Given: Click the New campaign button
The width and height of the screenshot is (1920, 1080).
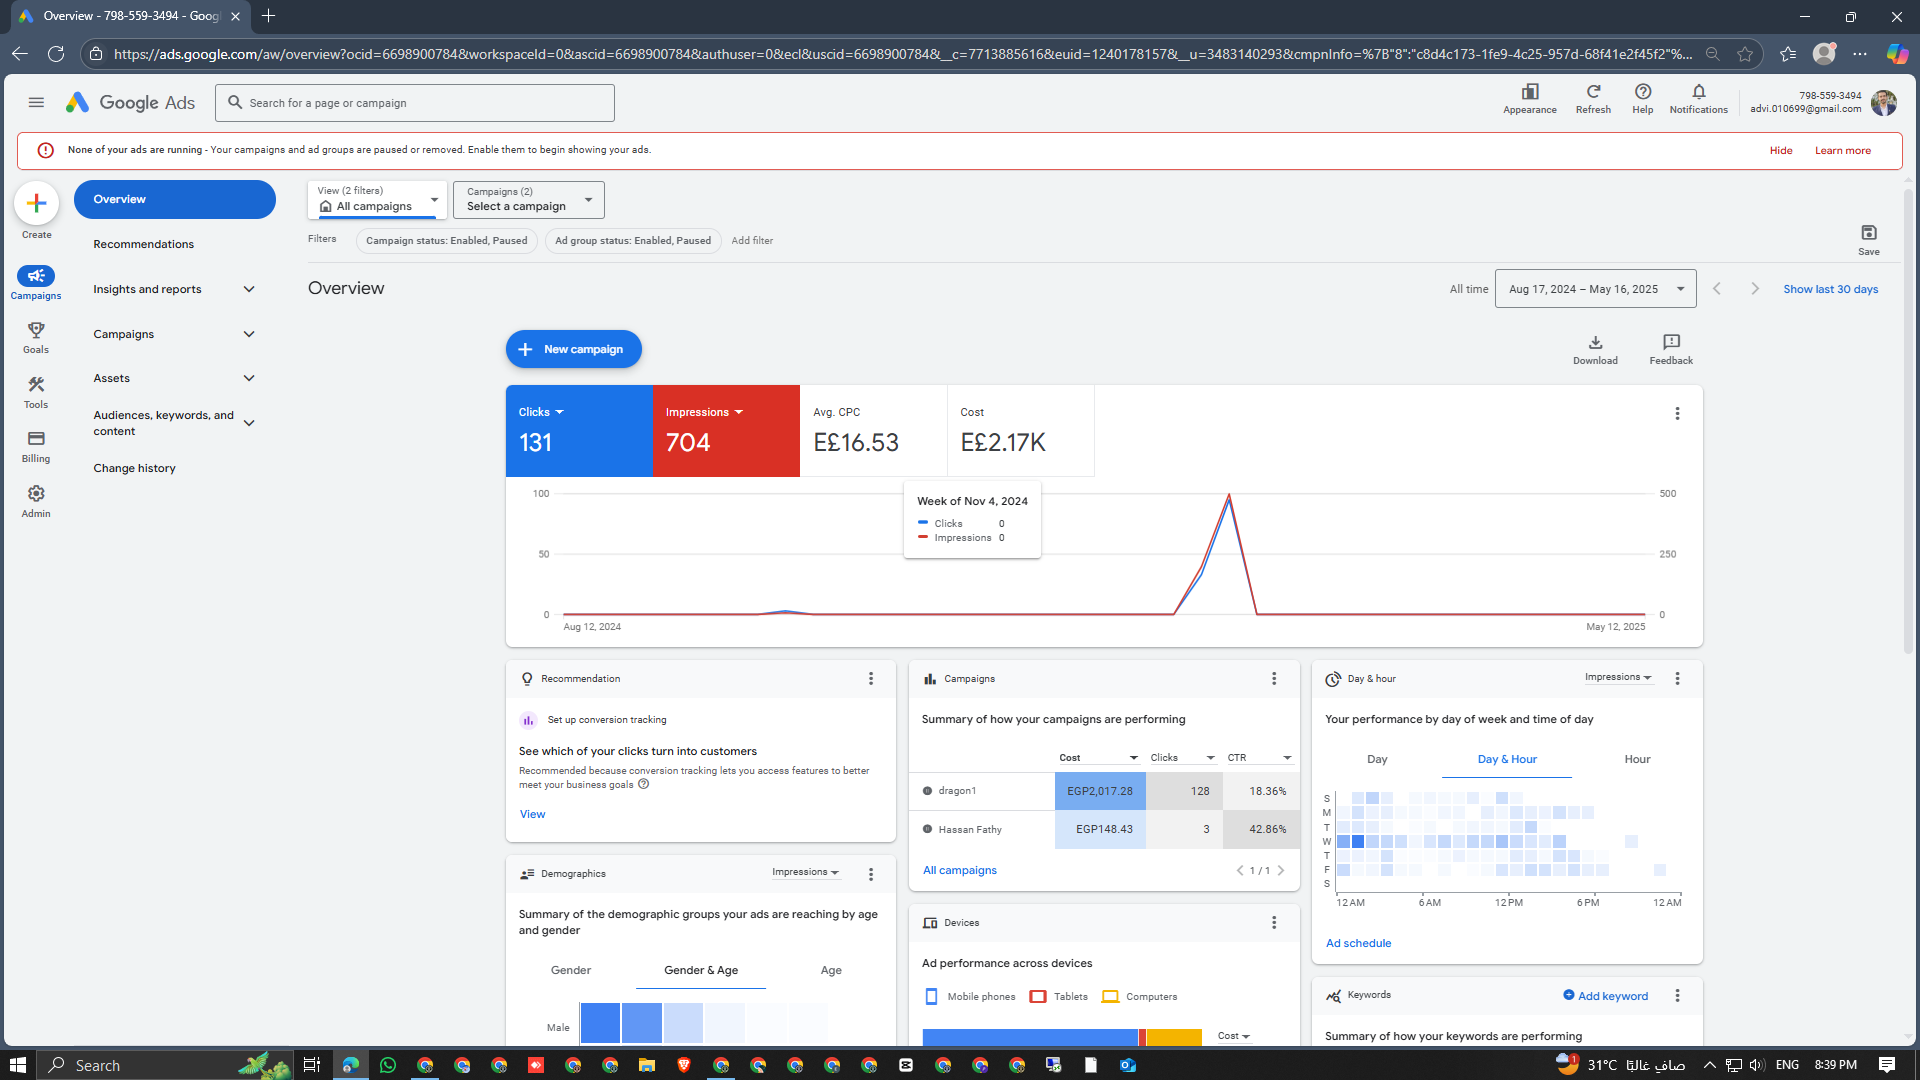Looking at the screenshot, I should (x=573, y=349).
